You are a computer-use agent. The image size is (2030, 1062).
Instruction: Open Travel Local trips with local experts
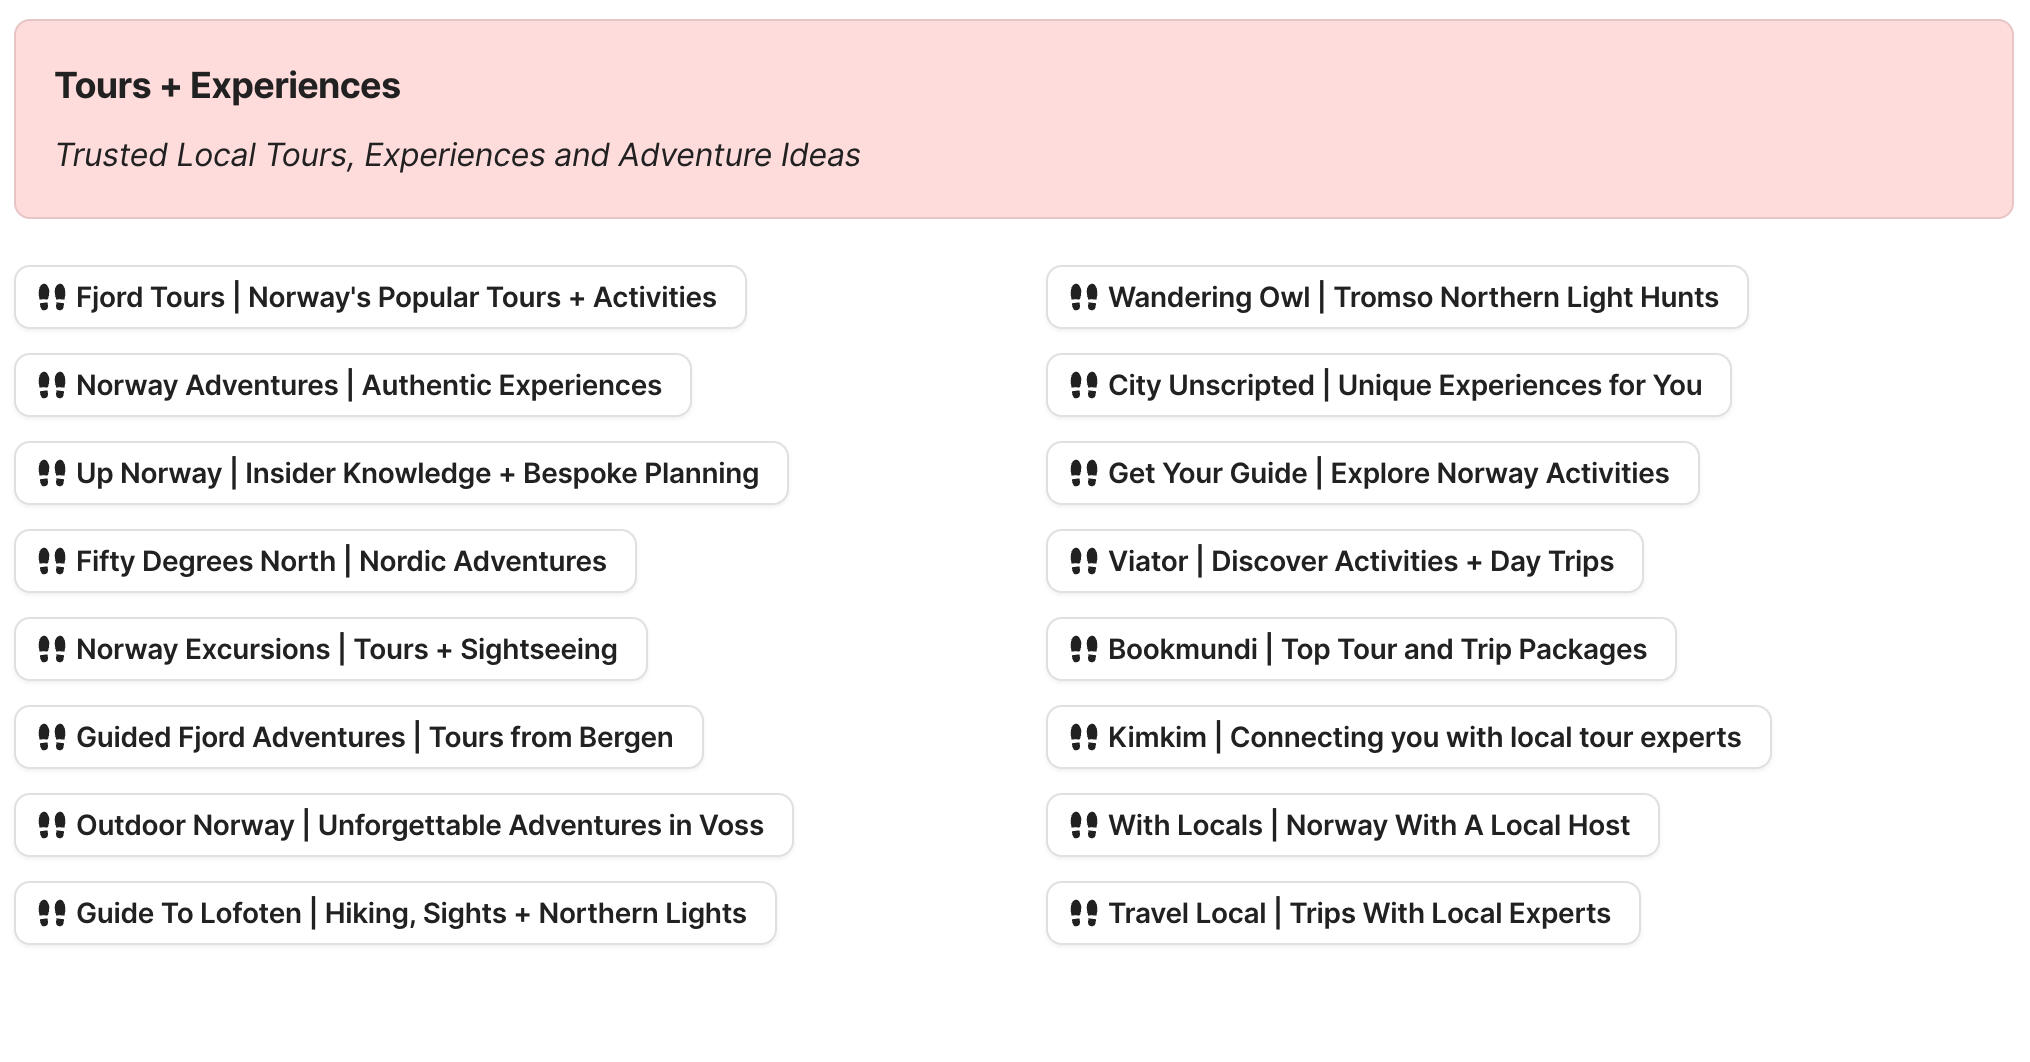click(1342, 913)
